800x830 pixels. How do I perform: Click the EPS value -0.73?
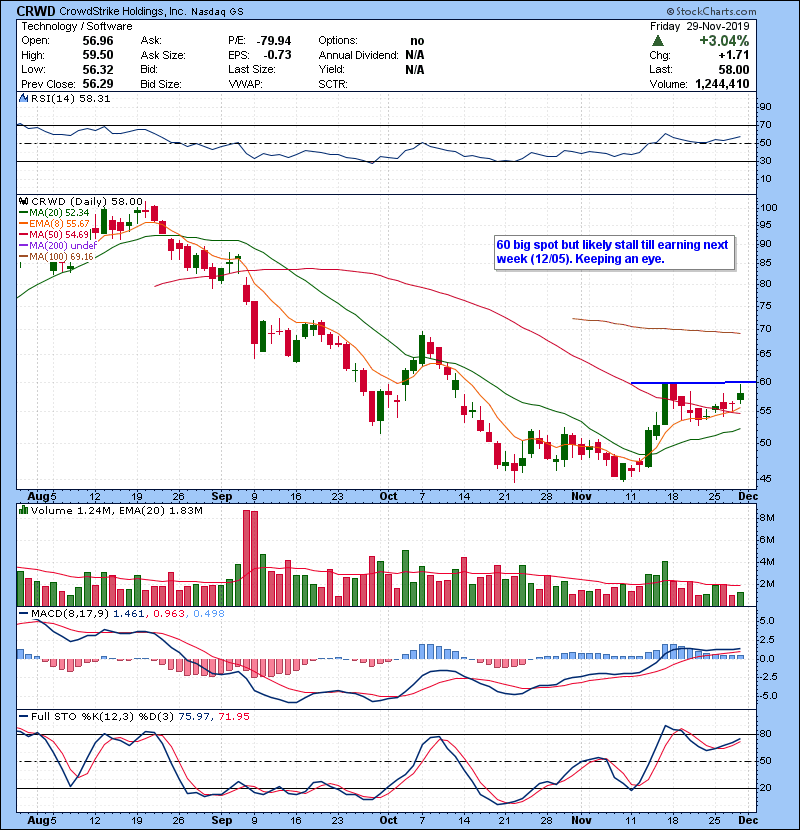[x=277, y=55]
